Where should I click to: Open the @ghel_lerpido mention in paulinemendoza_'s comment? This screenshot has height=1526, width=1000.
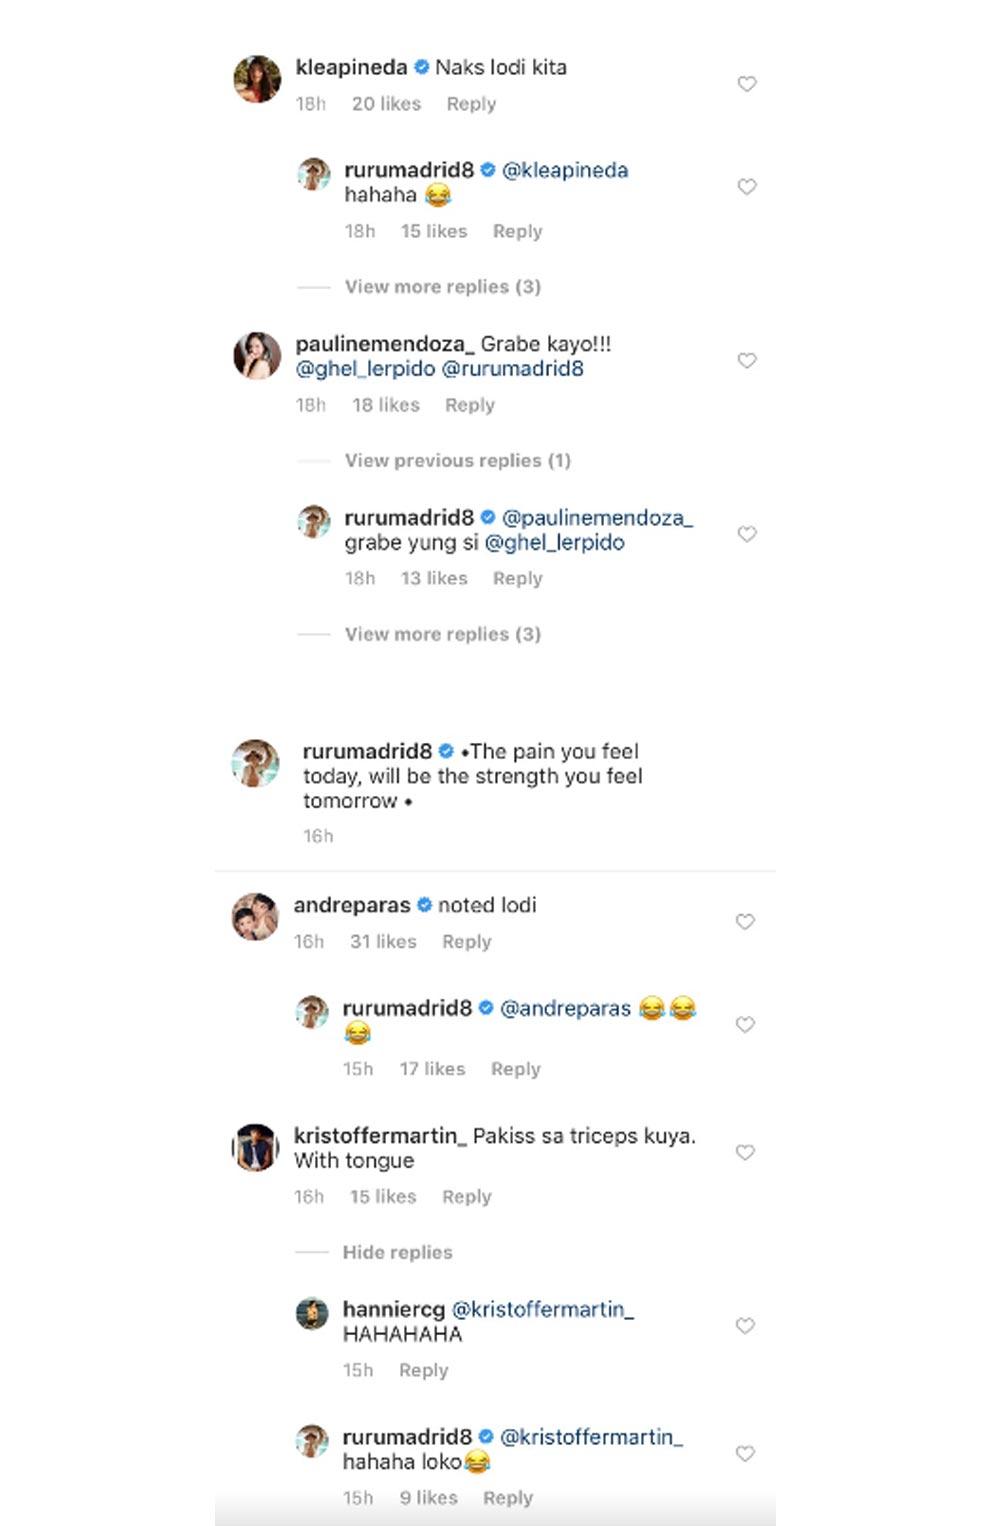[x=365, y=369]
